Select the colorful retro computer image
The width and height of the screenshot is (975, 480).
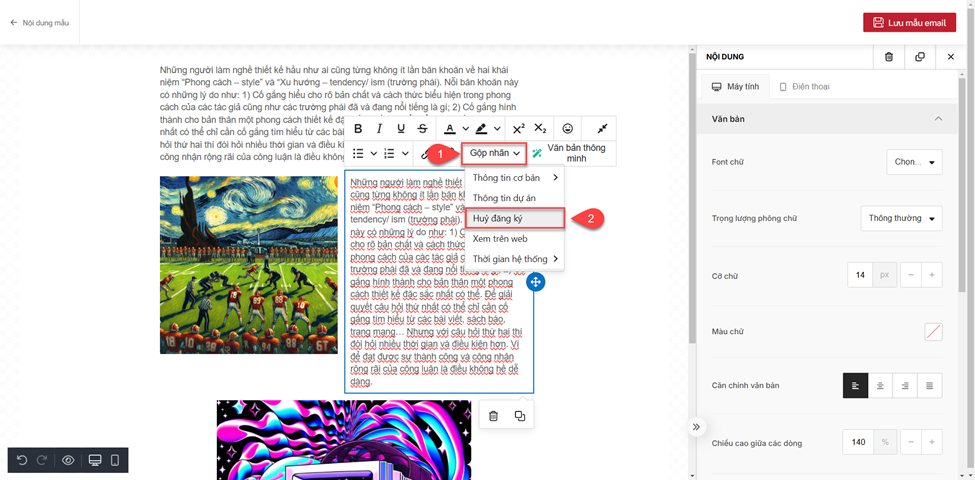[344, 440]
